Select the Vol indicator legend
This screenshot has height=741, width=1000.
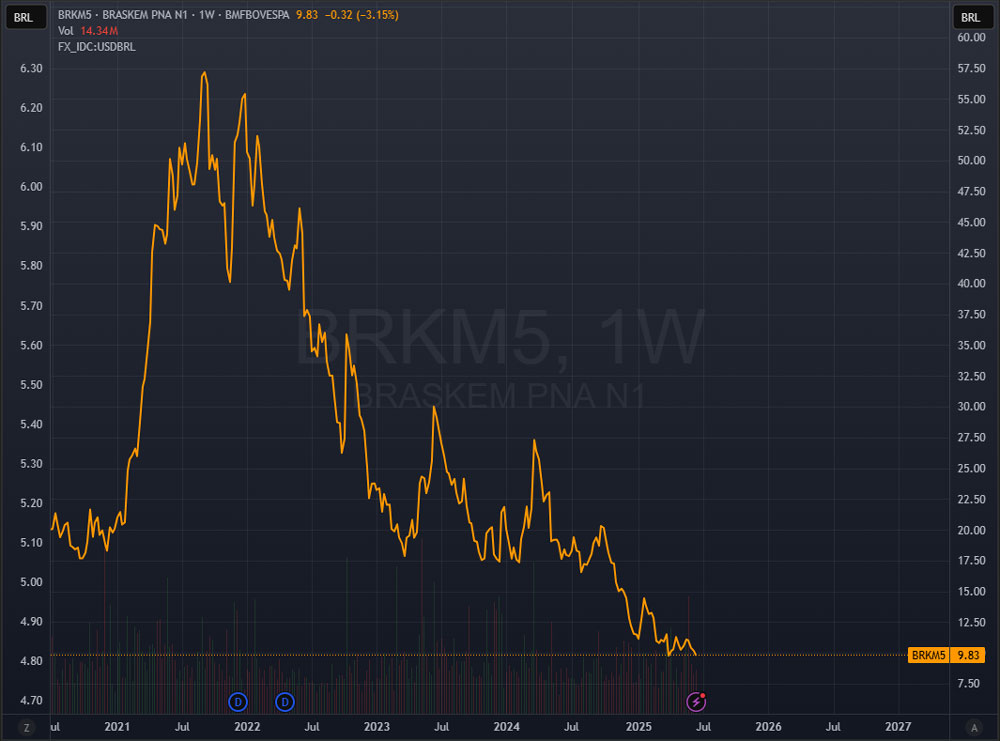click(x=67, y=31)
